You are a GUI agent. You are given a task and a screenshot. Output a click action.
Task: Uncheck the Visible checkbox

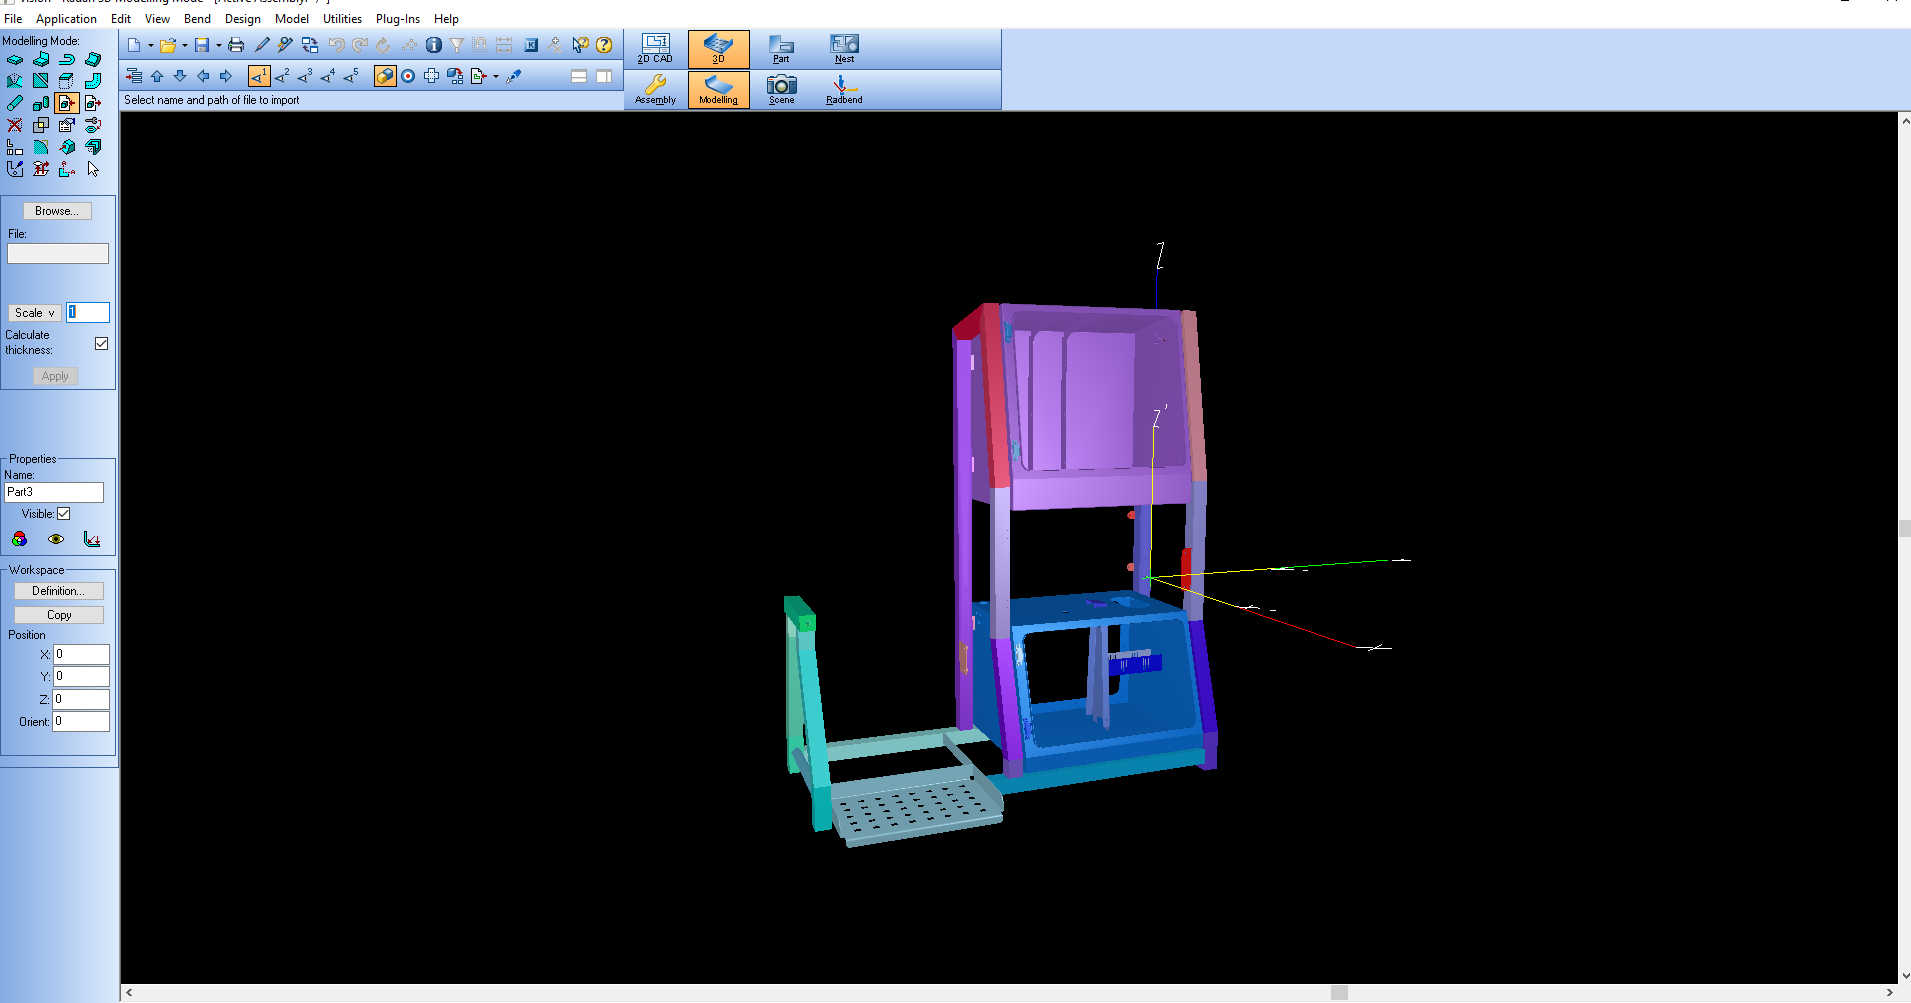64,514
